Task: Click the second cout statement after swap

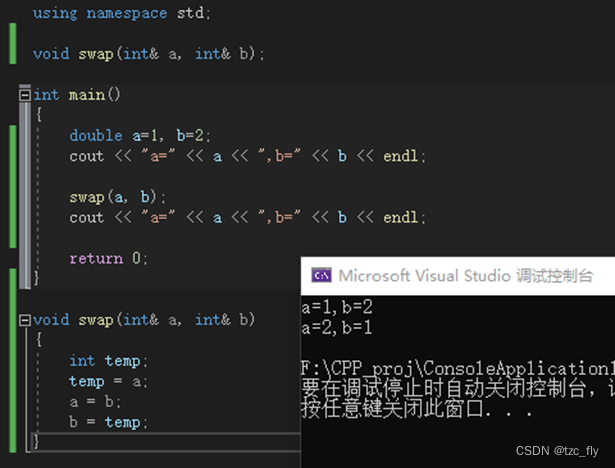Action: point(247,217)
